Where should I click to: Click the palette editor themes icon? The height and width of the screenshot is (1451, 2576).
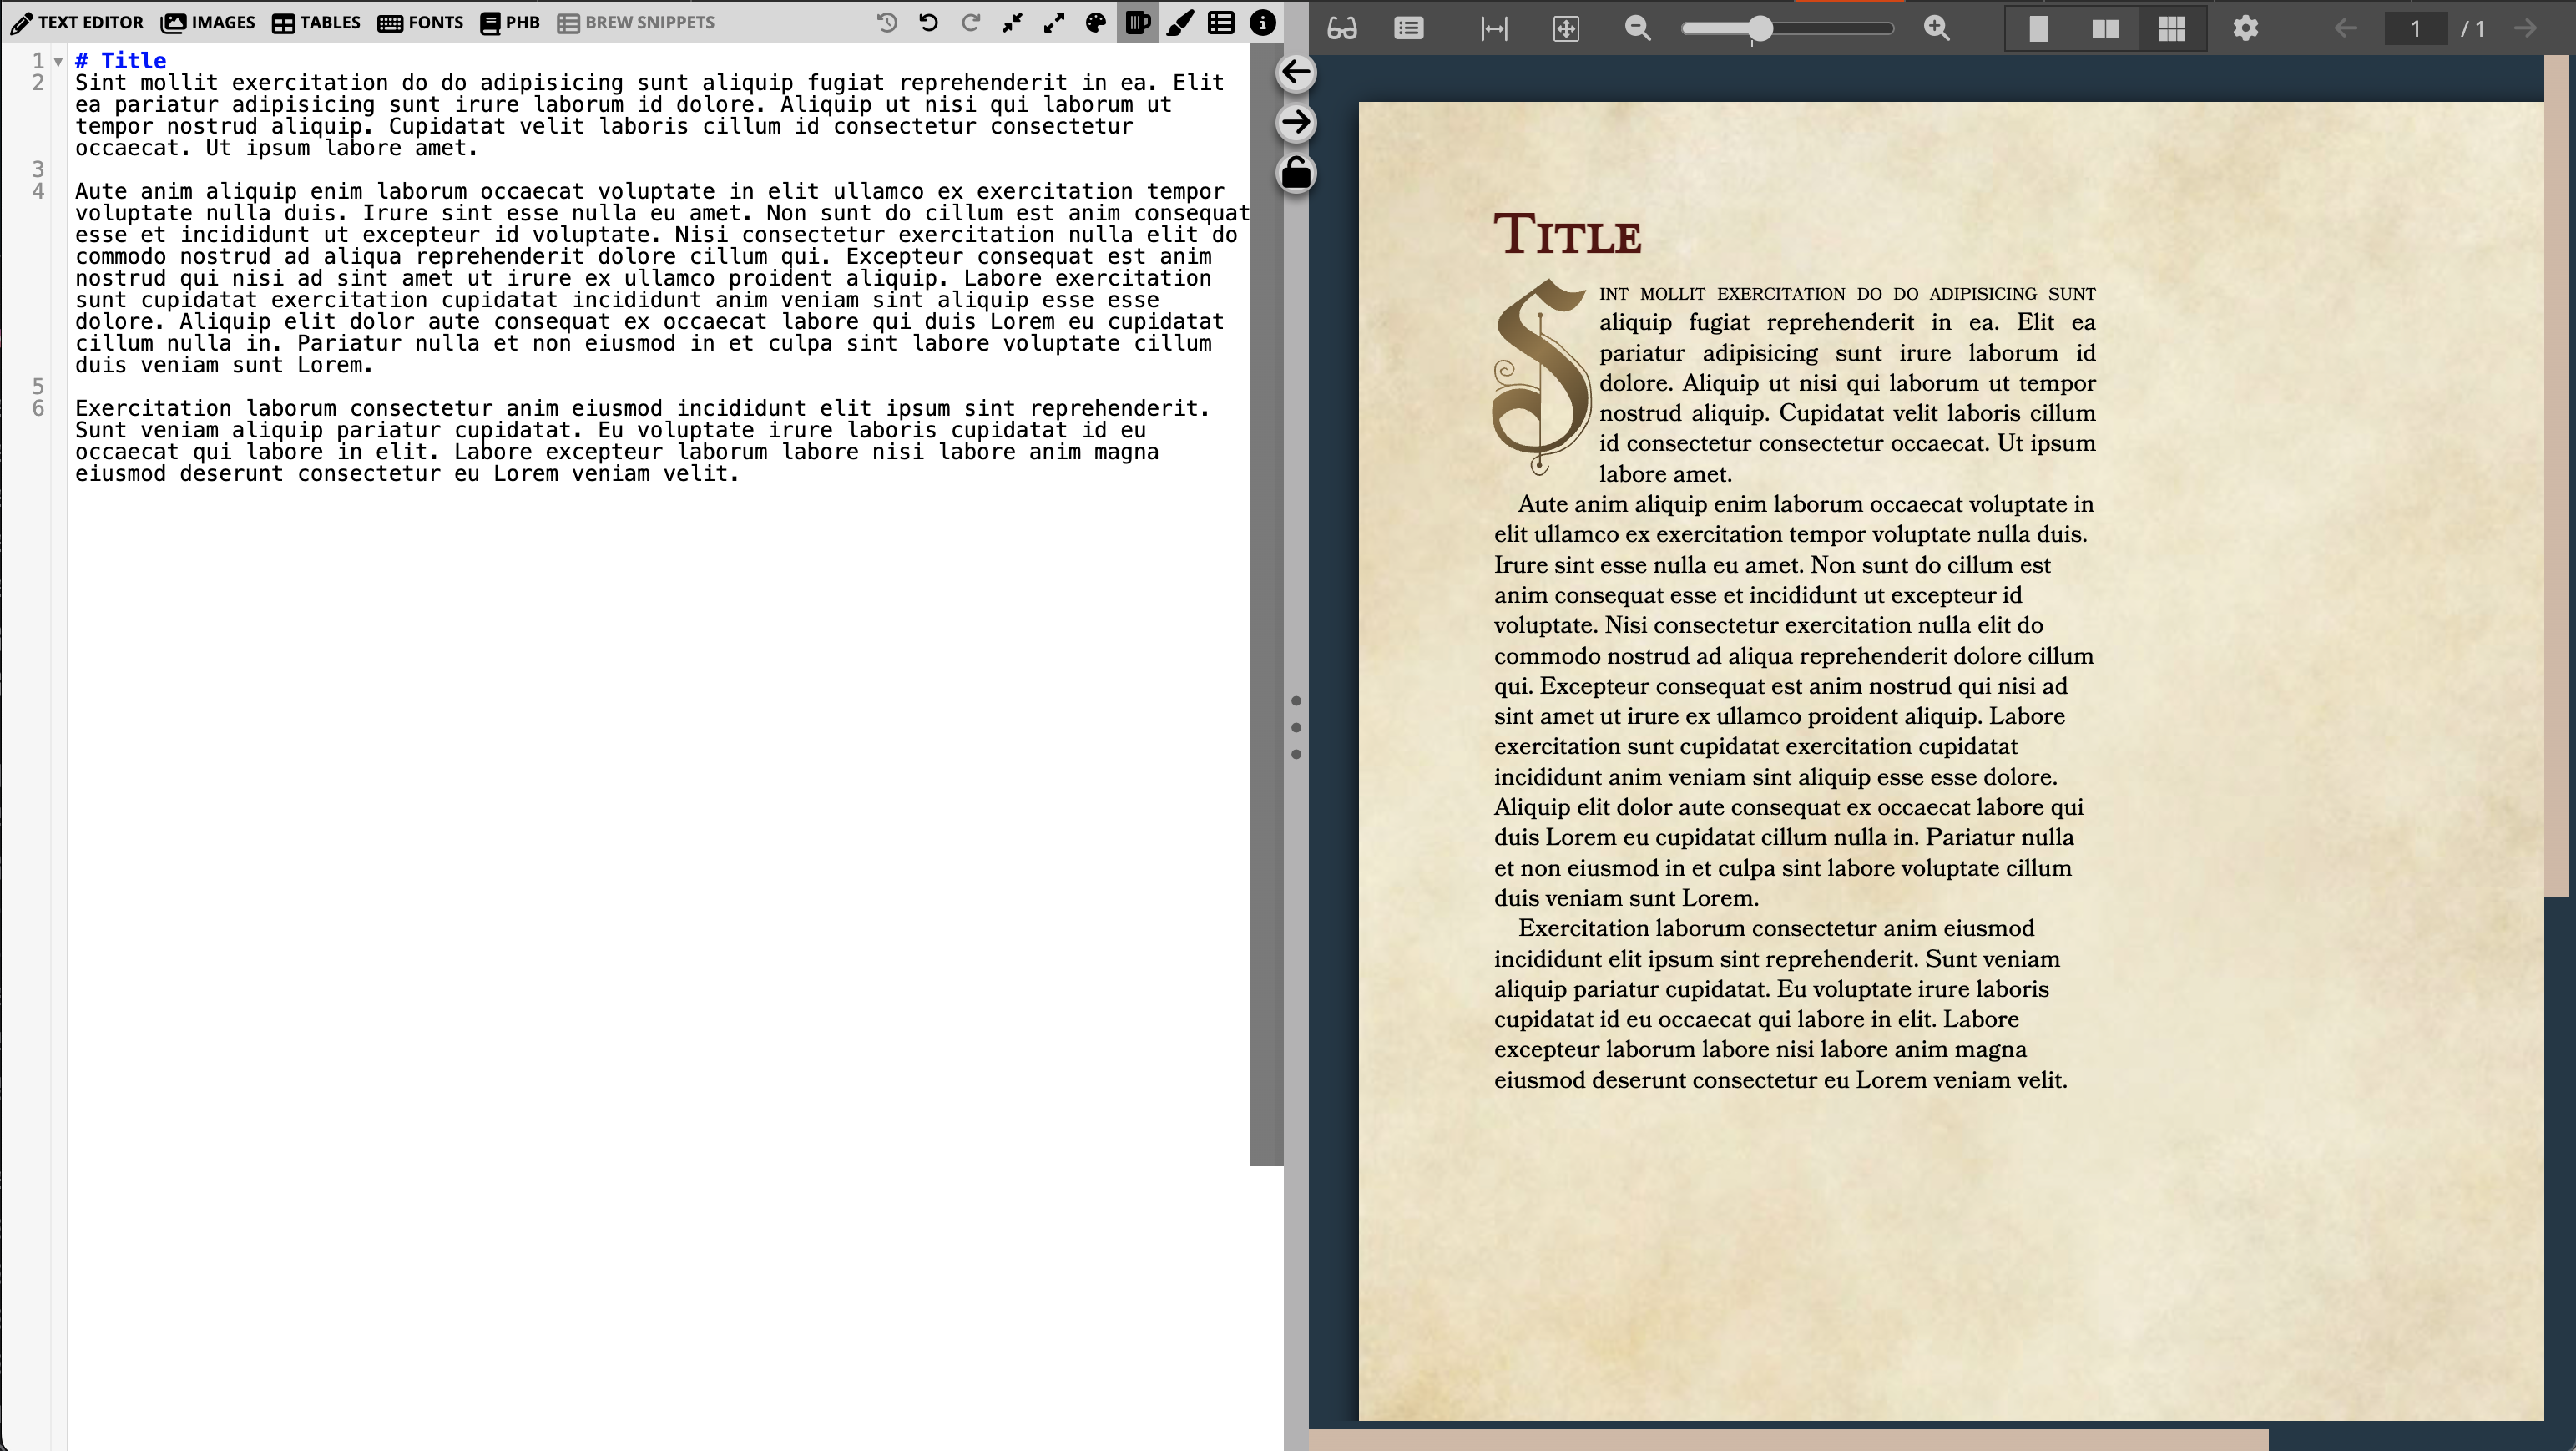(x=1096, y=23)
